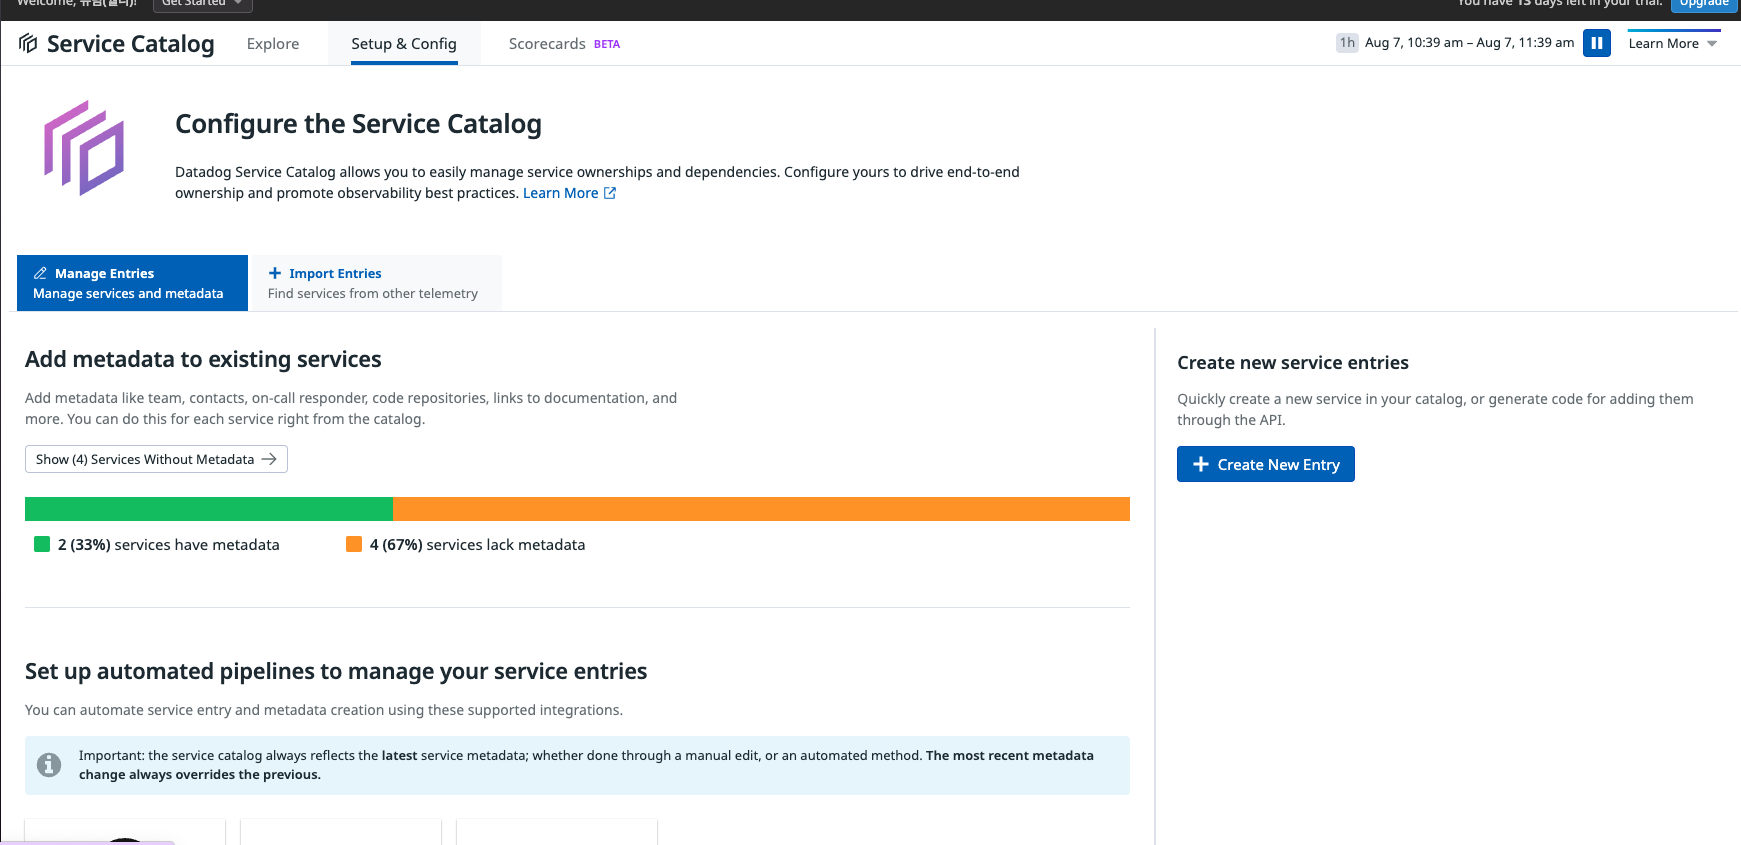The image size is (1741, 845).
Task: Select the Setup & Config tab
Action: (x=404, y=44)
